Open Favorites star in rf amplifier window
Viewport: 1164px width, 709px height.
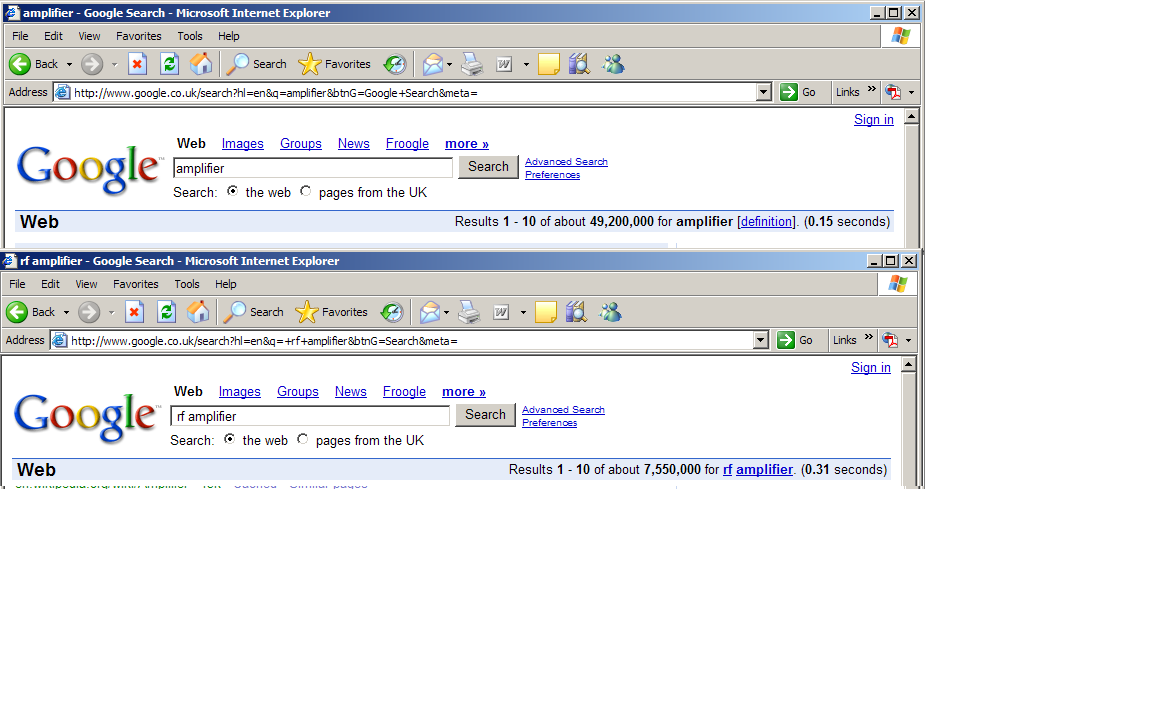point(331,313)
